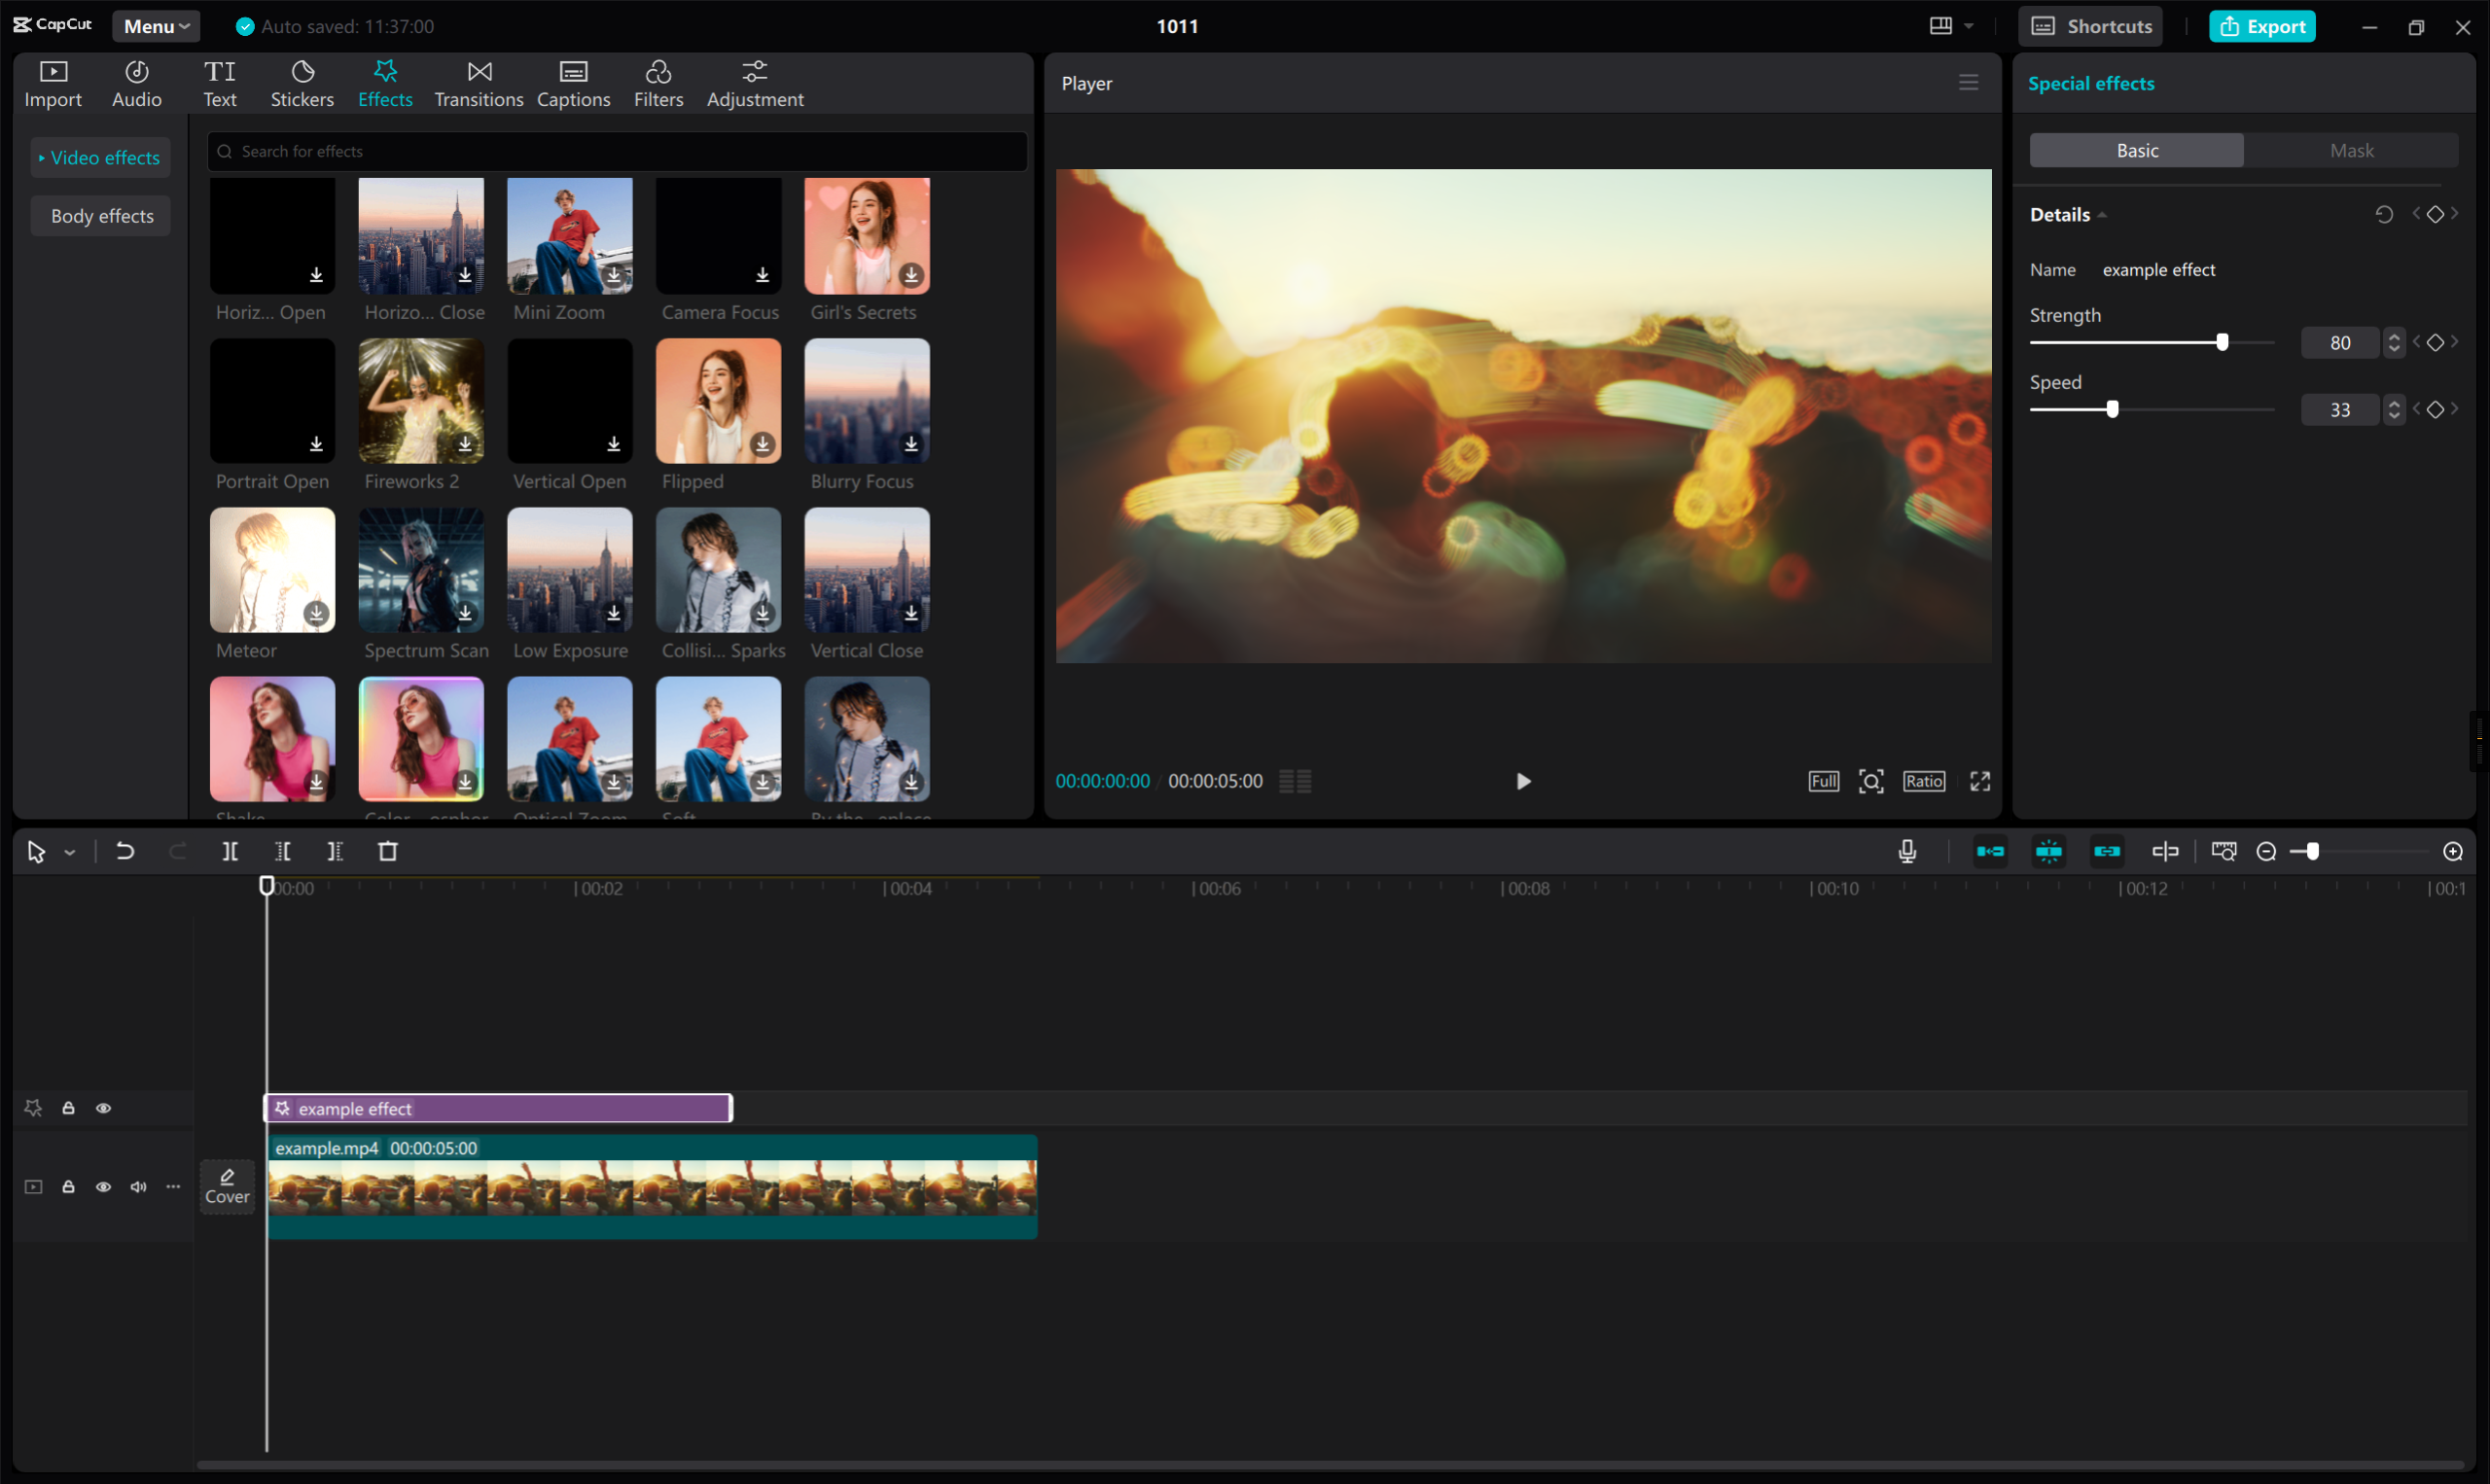Open the Filters tab
This screenshot has height=1484, width=2490.
point(658,84)
